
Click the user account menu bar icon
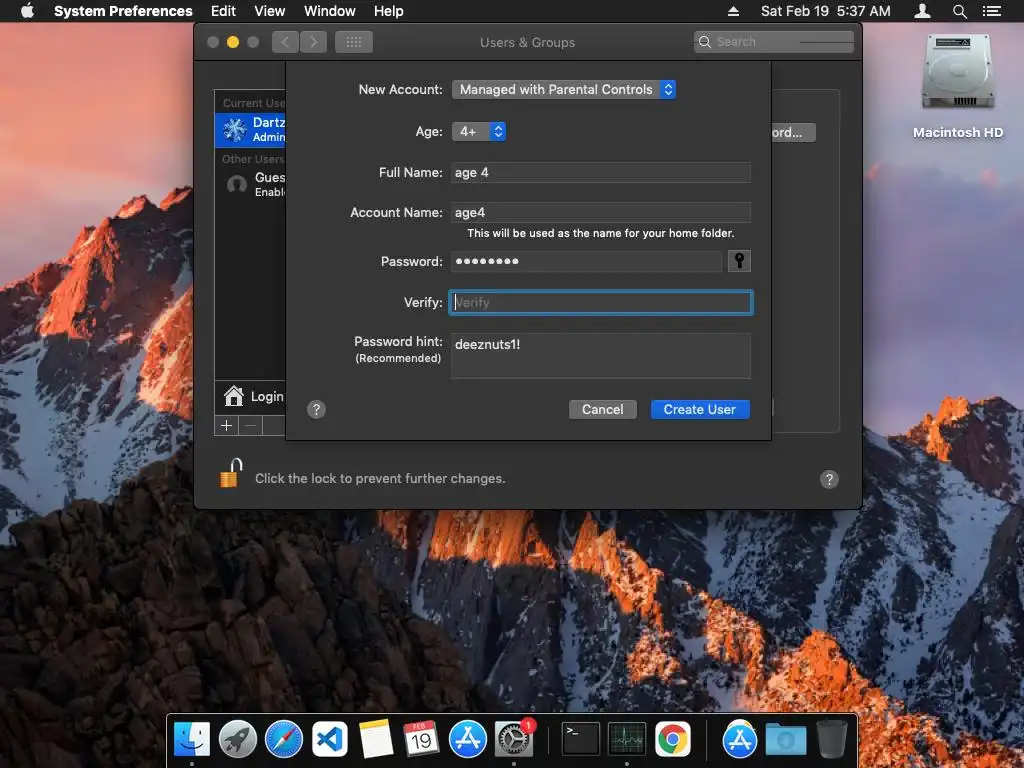coord(922,11)
